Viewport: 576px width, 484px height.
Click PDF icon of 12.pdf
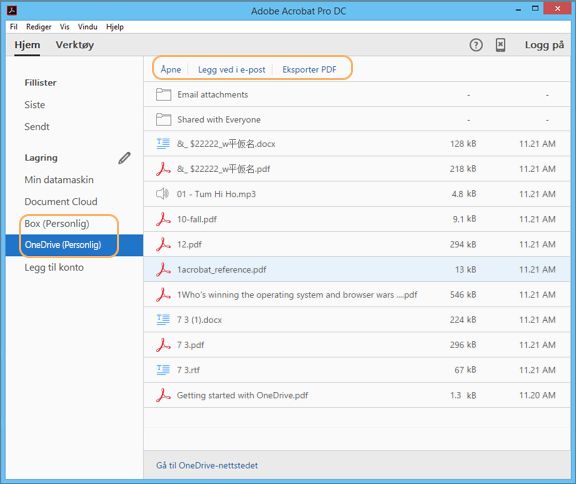tap(163, 244)
